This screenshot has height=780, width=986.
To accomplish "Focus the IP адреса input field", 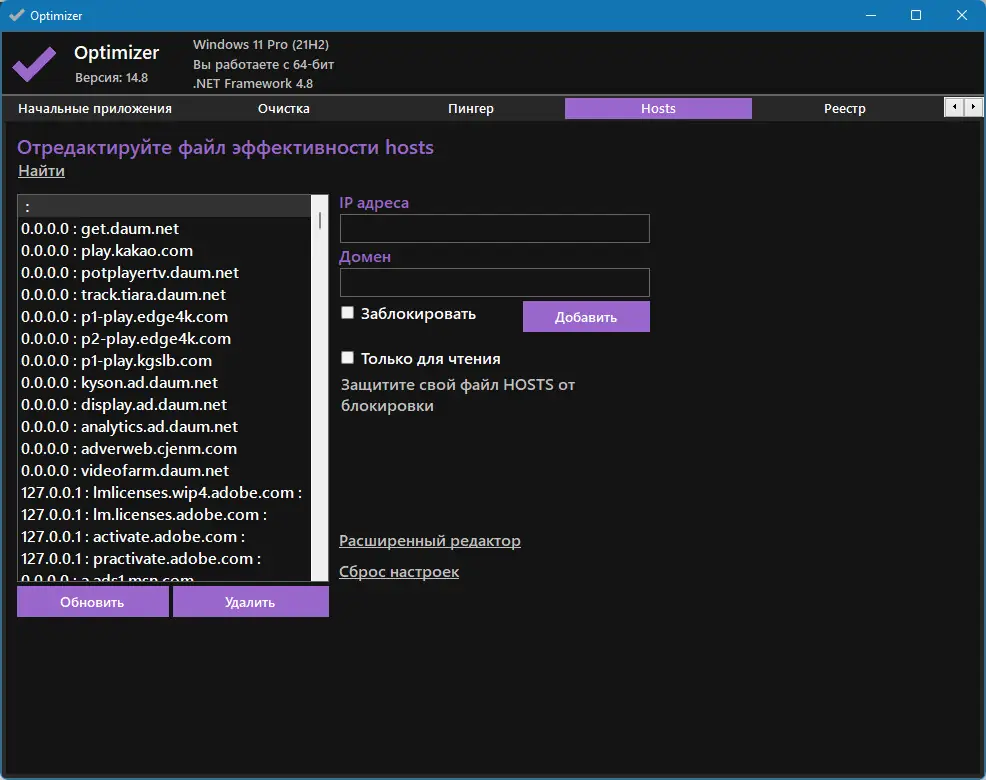I will pyautogui.click(x=494, y=228).
